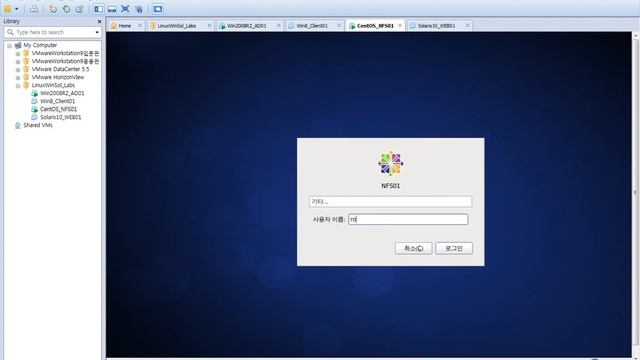Click the library search field
The image size is (640, 360).
tap(52, 32)
